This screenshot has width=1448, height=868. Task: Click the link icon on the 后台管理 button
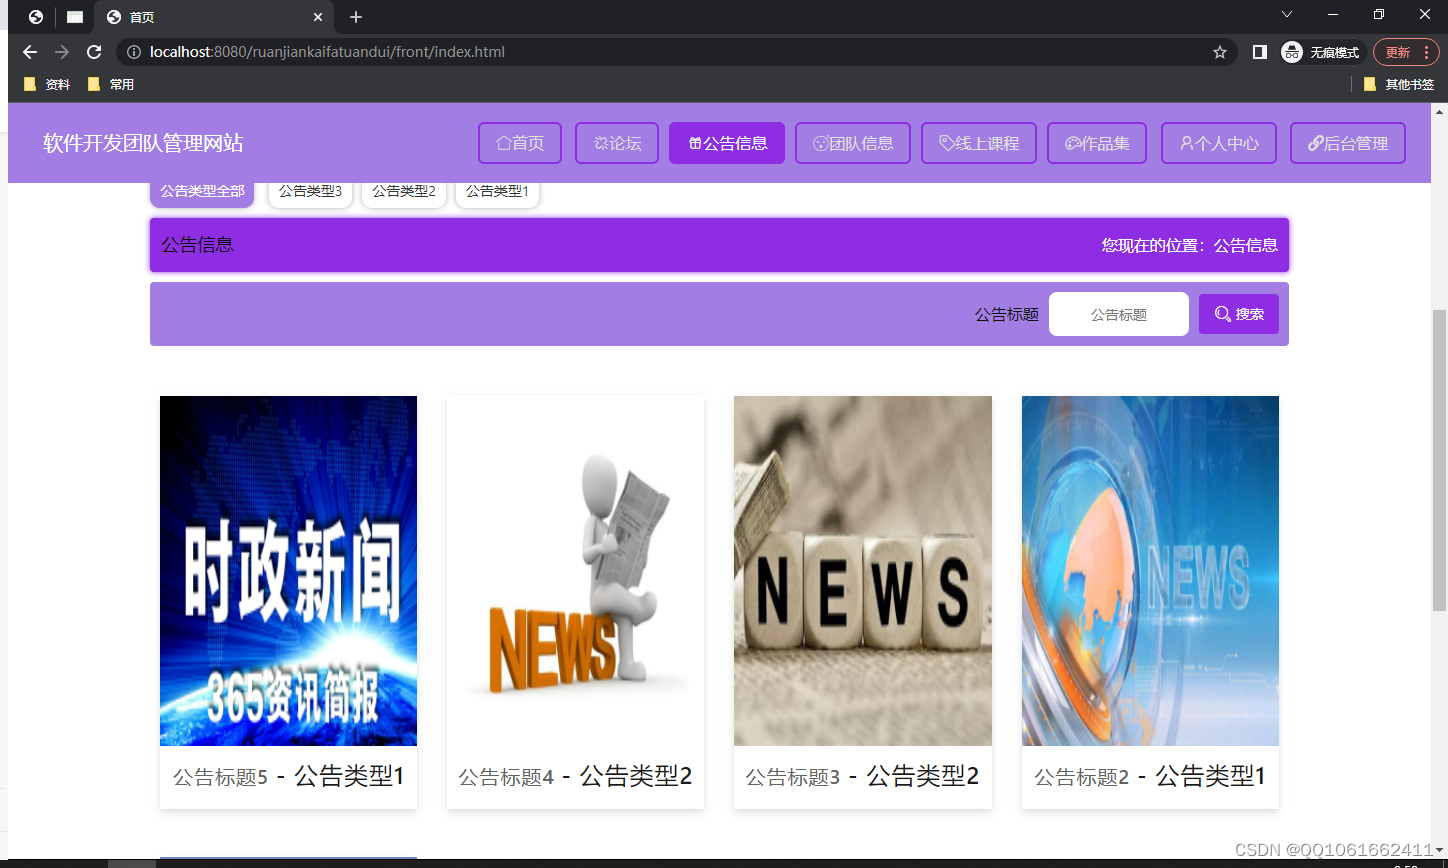click(x=1315, y=142)
